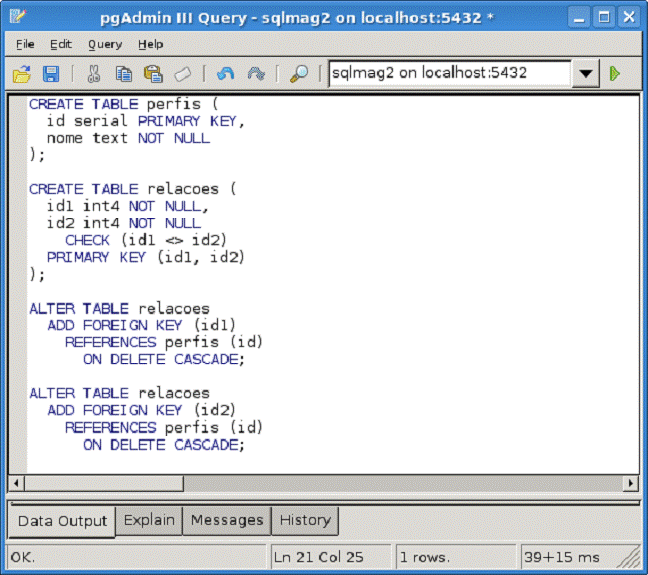Switch to the Messages tab
The image size is (648, 575).
227,520
